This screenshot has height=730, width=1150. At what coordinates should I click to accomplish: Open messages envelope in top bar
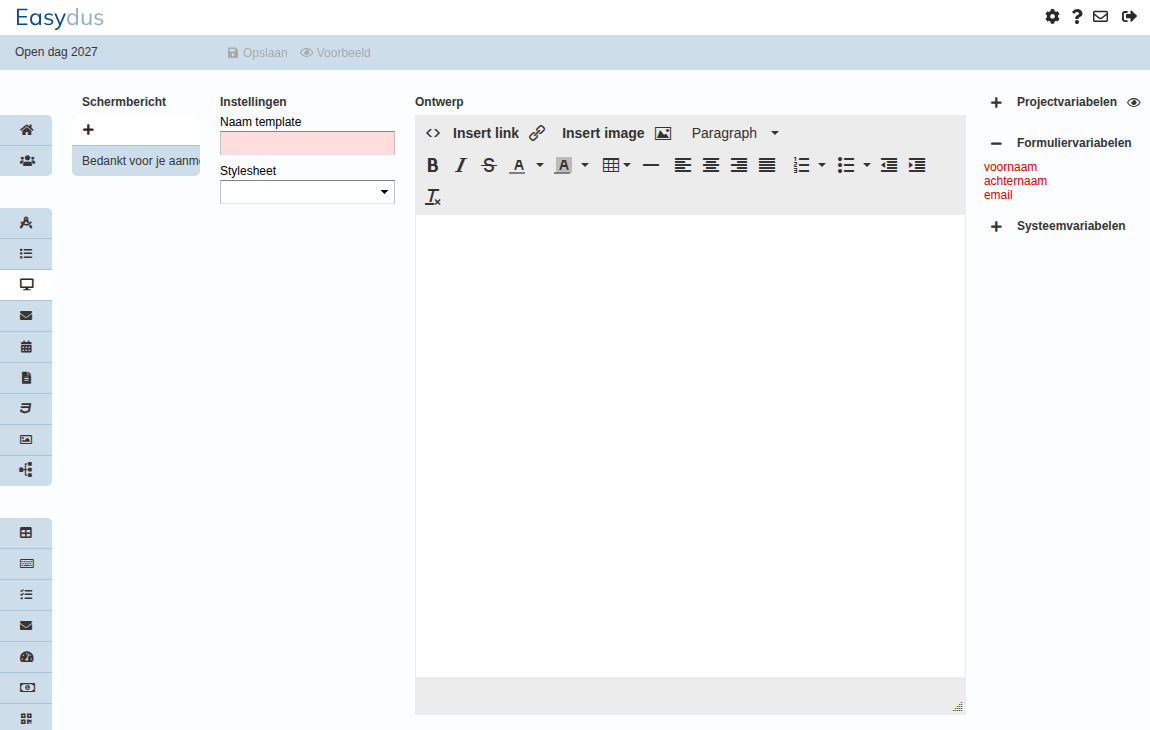pyautogui.click(x=1100, y=16)
